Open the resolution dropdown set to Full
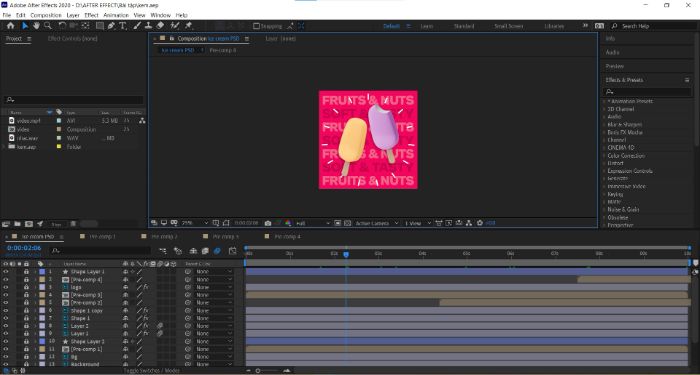This screenshot has height=375, width=700. pos(313,223)
